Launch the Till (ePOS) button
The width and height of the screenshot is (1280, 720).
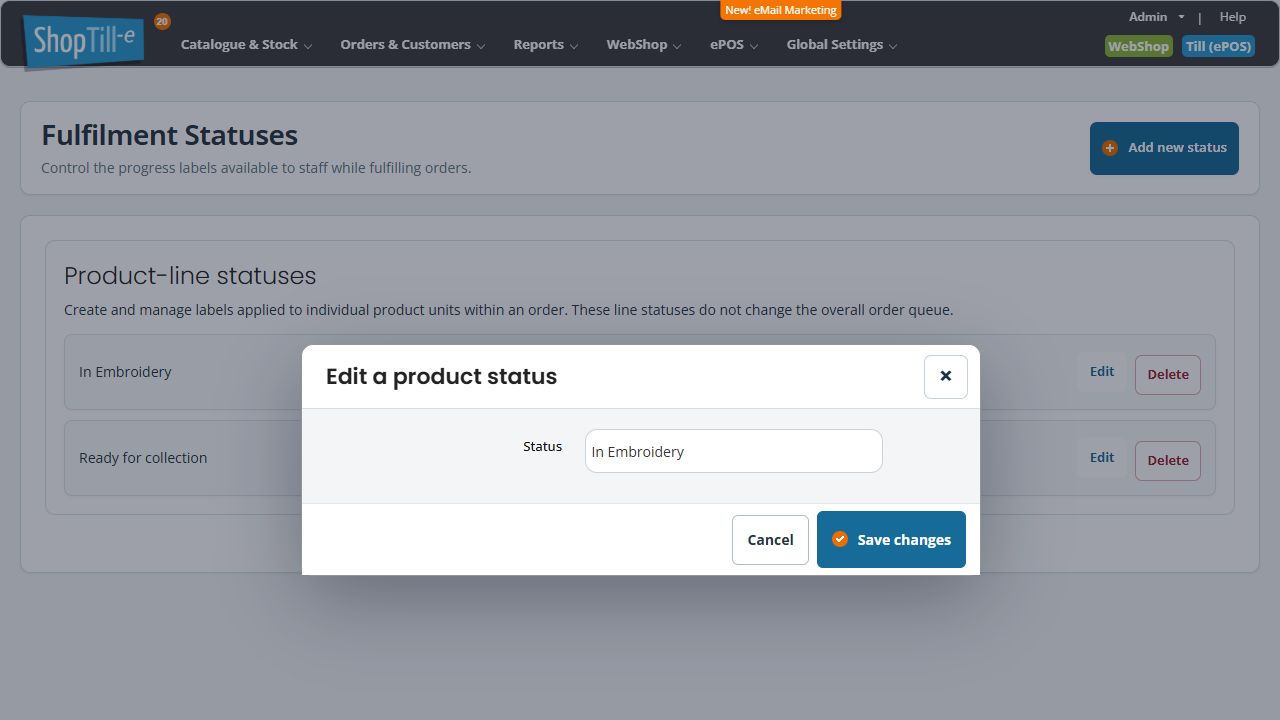coord(1218,46)
